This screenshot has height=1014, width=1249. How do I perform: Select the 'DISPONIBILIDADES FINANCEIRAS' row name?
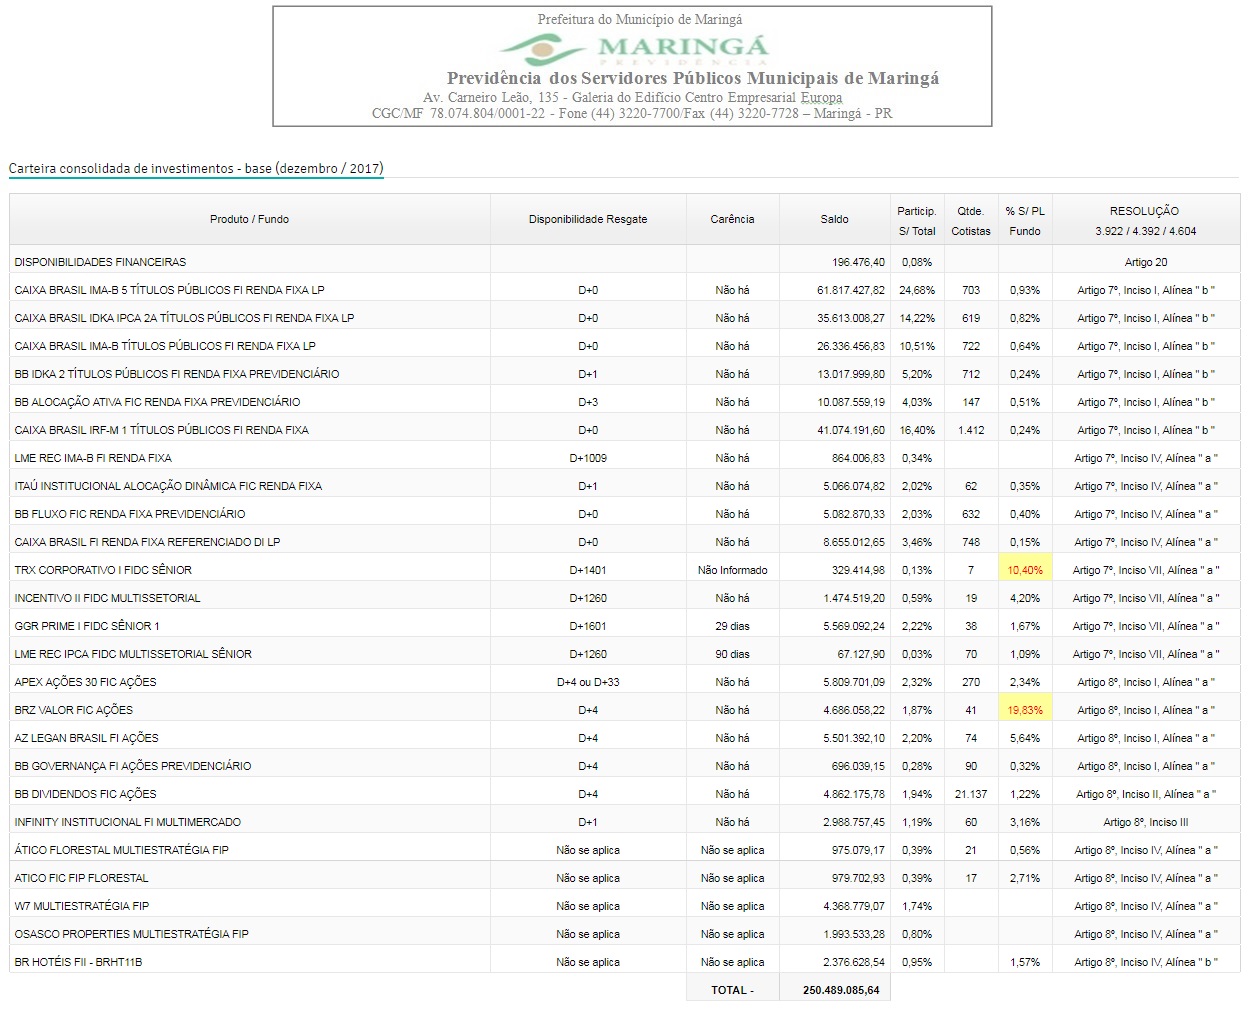click(100, 262)
